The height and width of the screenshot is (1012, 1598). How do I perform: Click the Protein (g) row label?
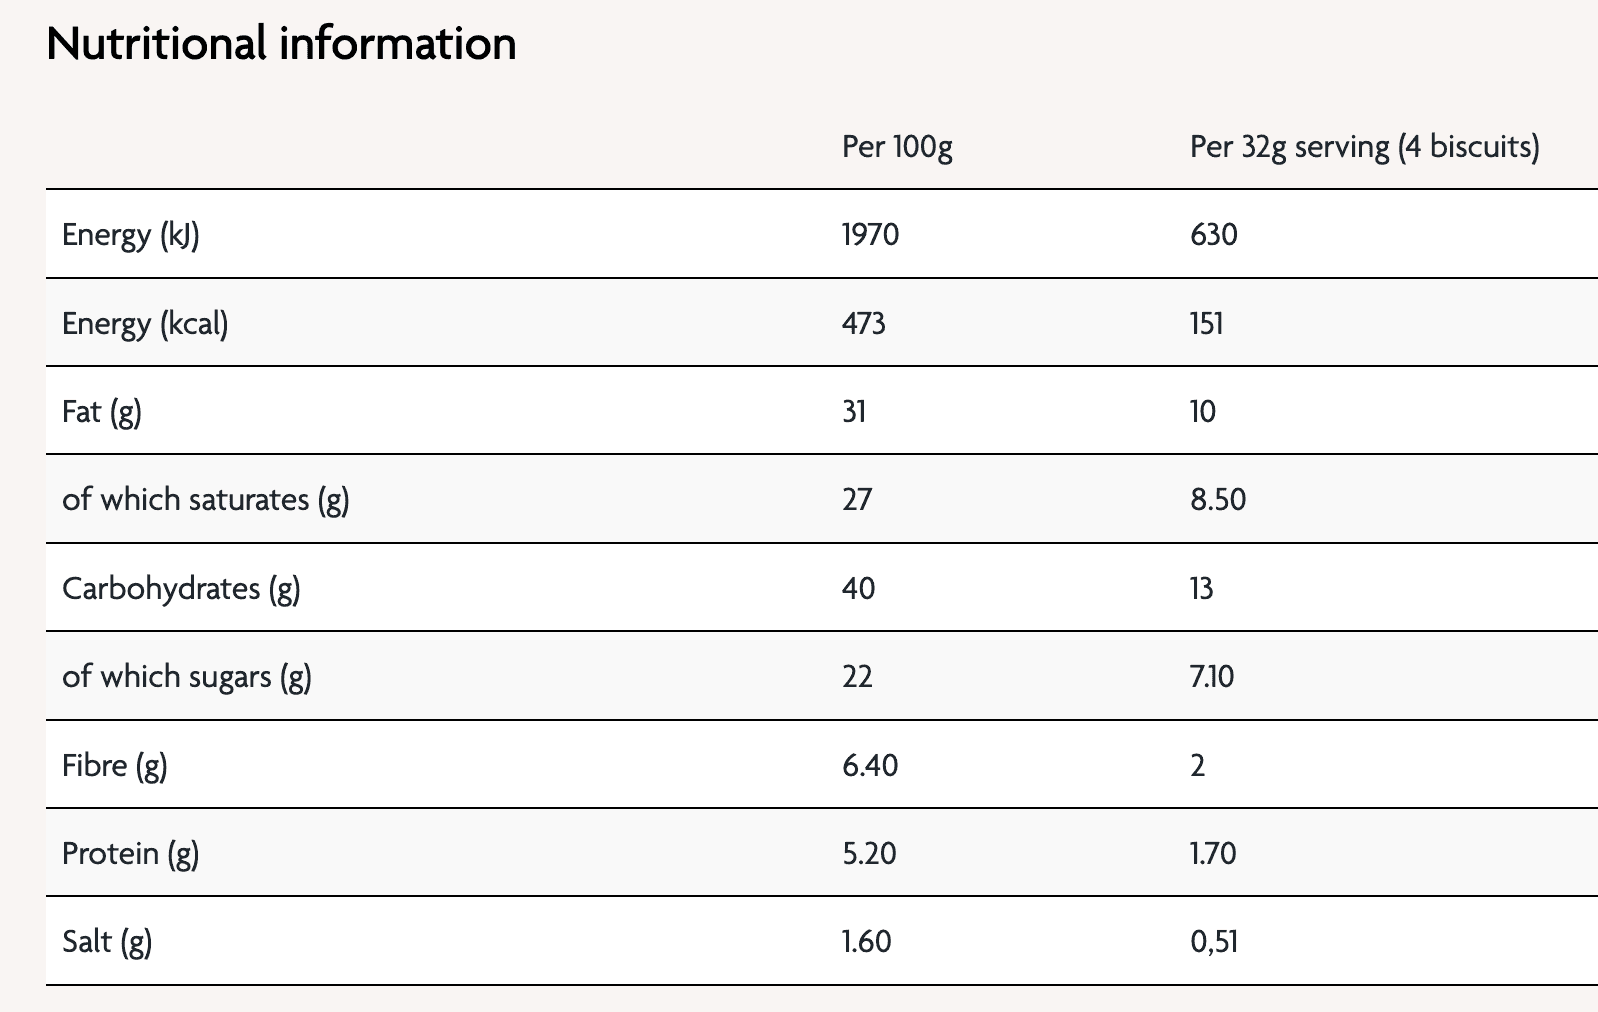click(x=131, y=854)
